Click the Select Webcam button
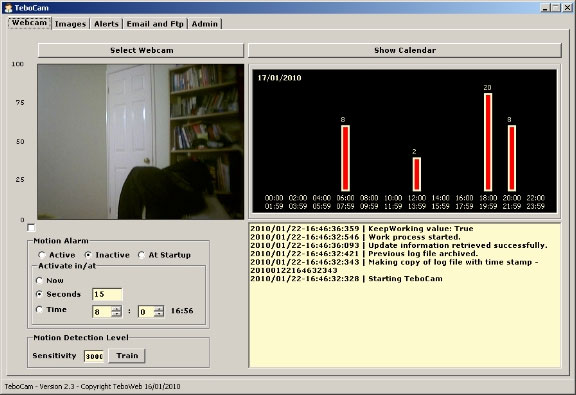This screenshot has width=576, height=395. tap(141, 50)
